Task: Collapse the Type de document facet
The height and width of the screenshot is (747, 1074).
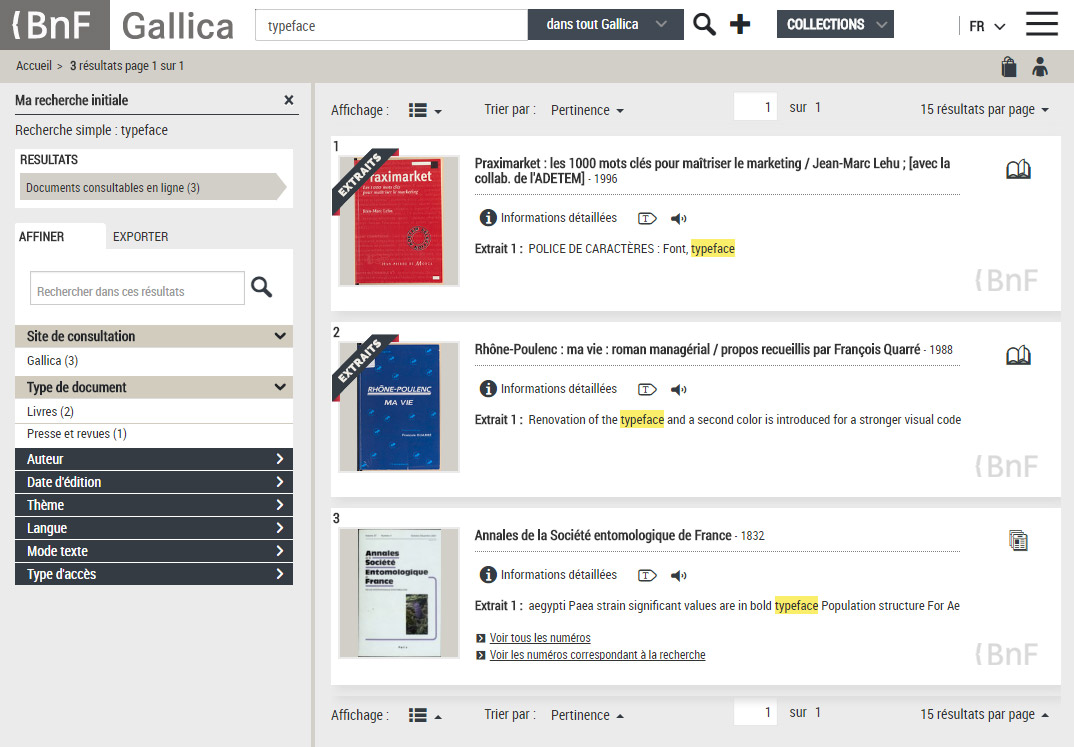Action: point(153,388)
